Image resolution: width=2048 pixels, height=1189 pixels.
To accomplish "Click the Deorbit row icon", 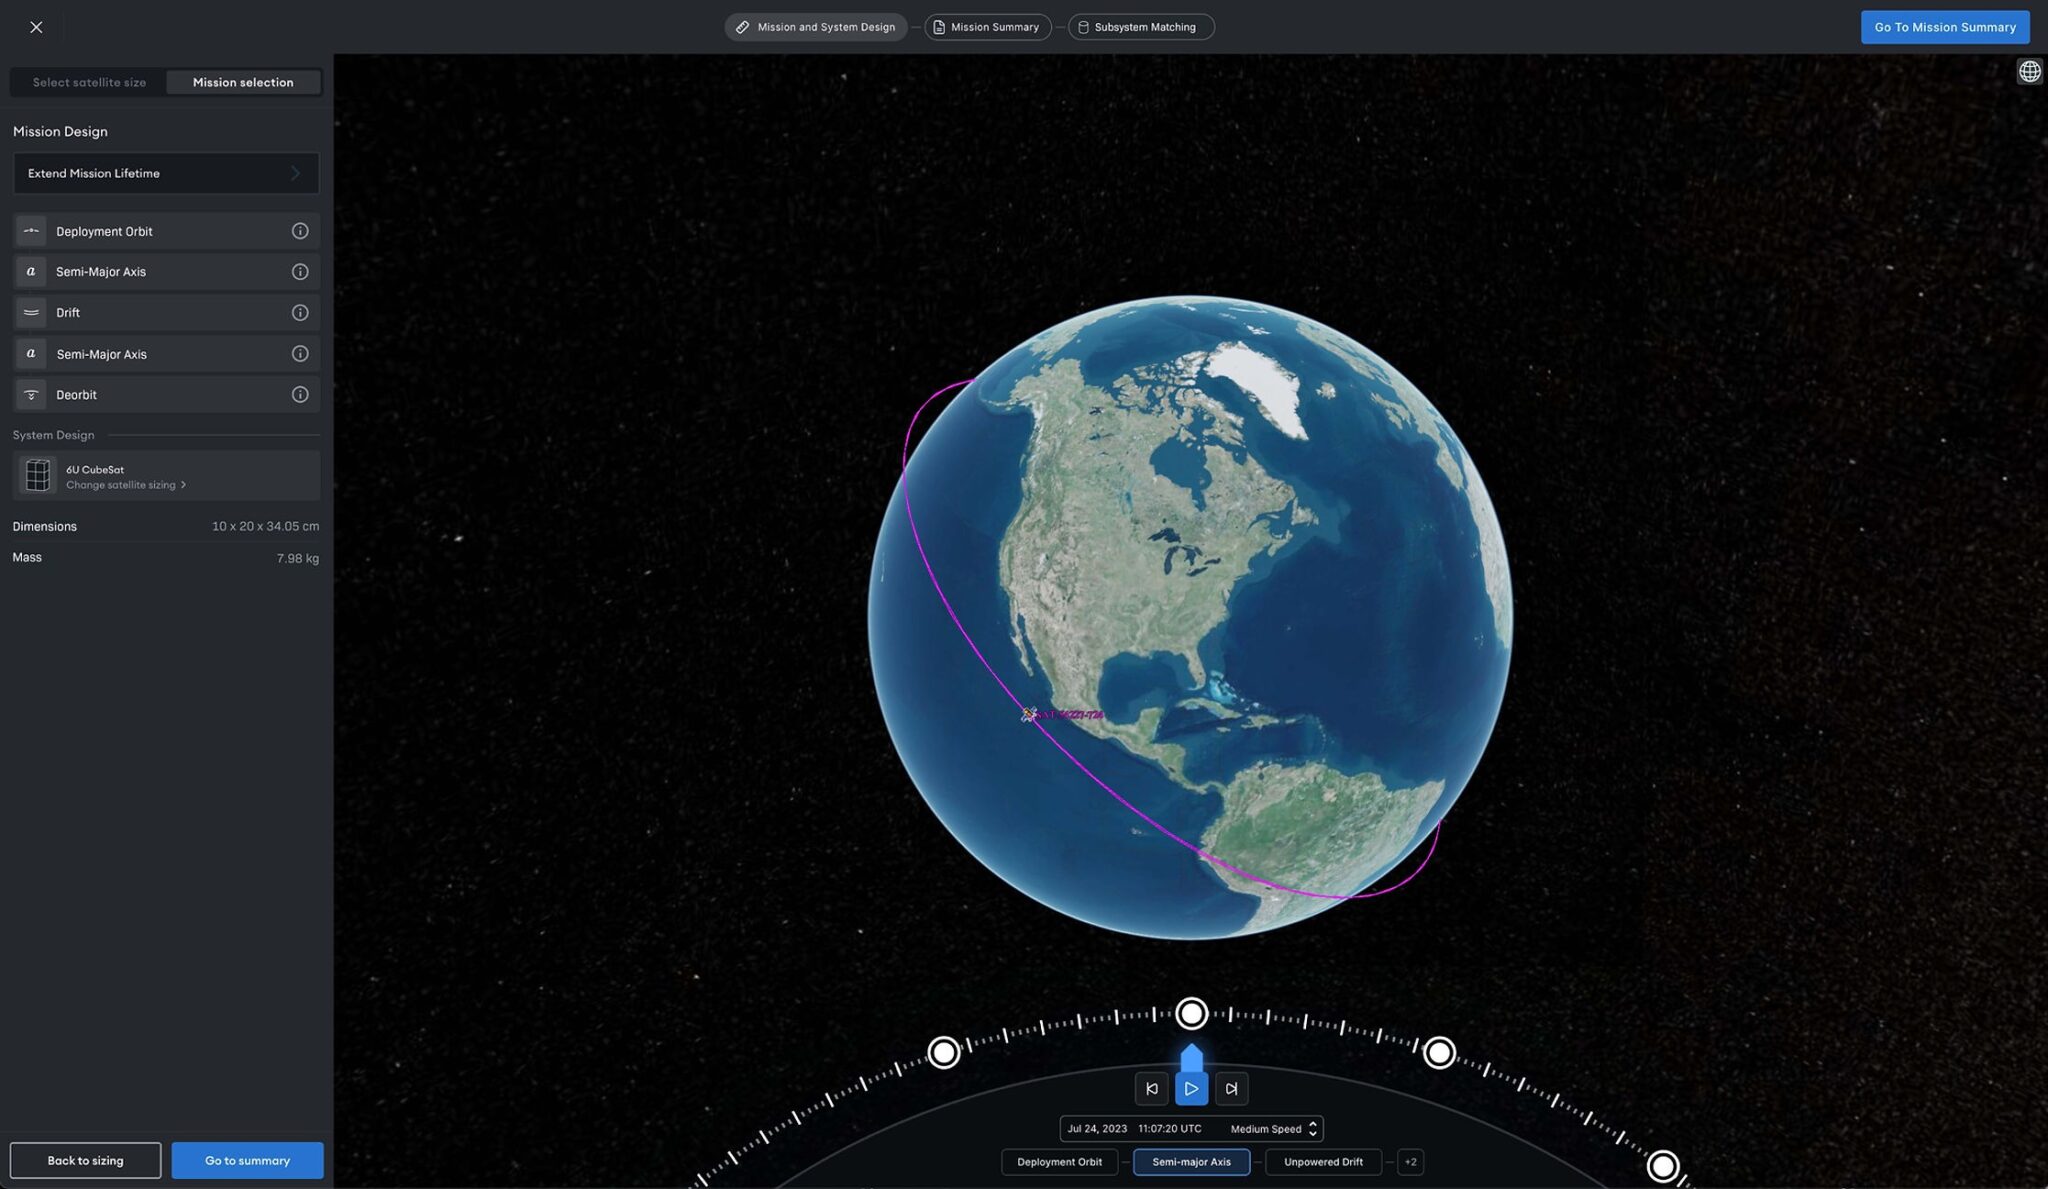I will pos(31,395).
